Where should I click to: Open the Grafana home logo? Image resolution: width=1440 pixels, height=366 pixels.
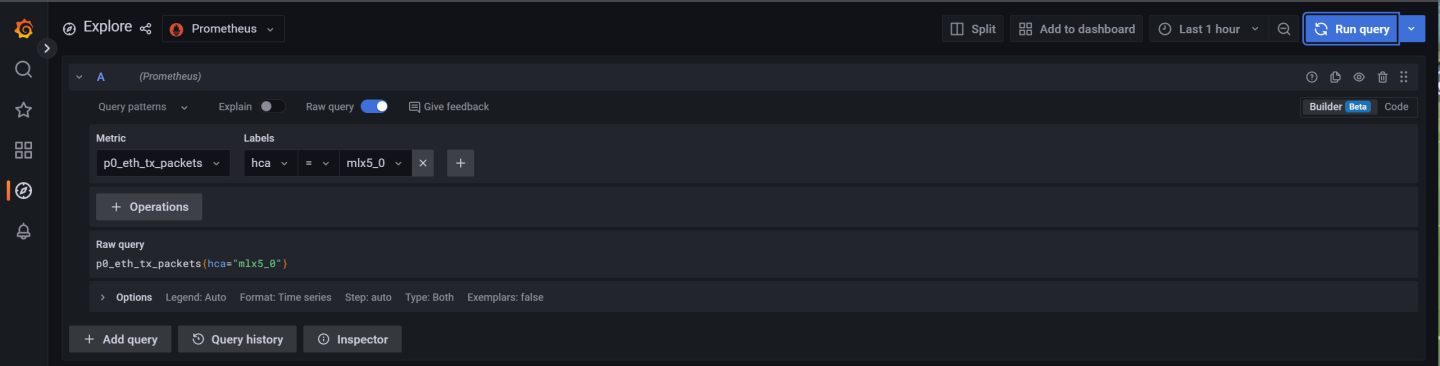24,29
